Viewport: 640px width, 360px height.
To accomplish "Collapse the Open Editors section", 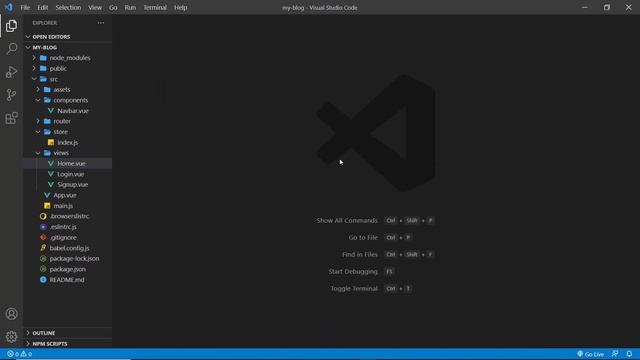I will pyautogui.click(x=67, y=37).
